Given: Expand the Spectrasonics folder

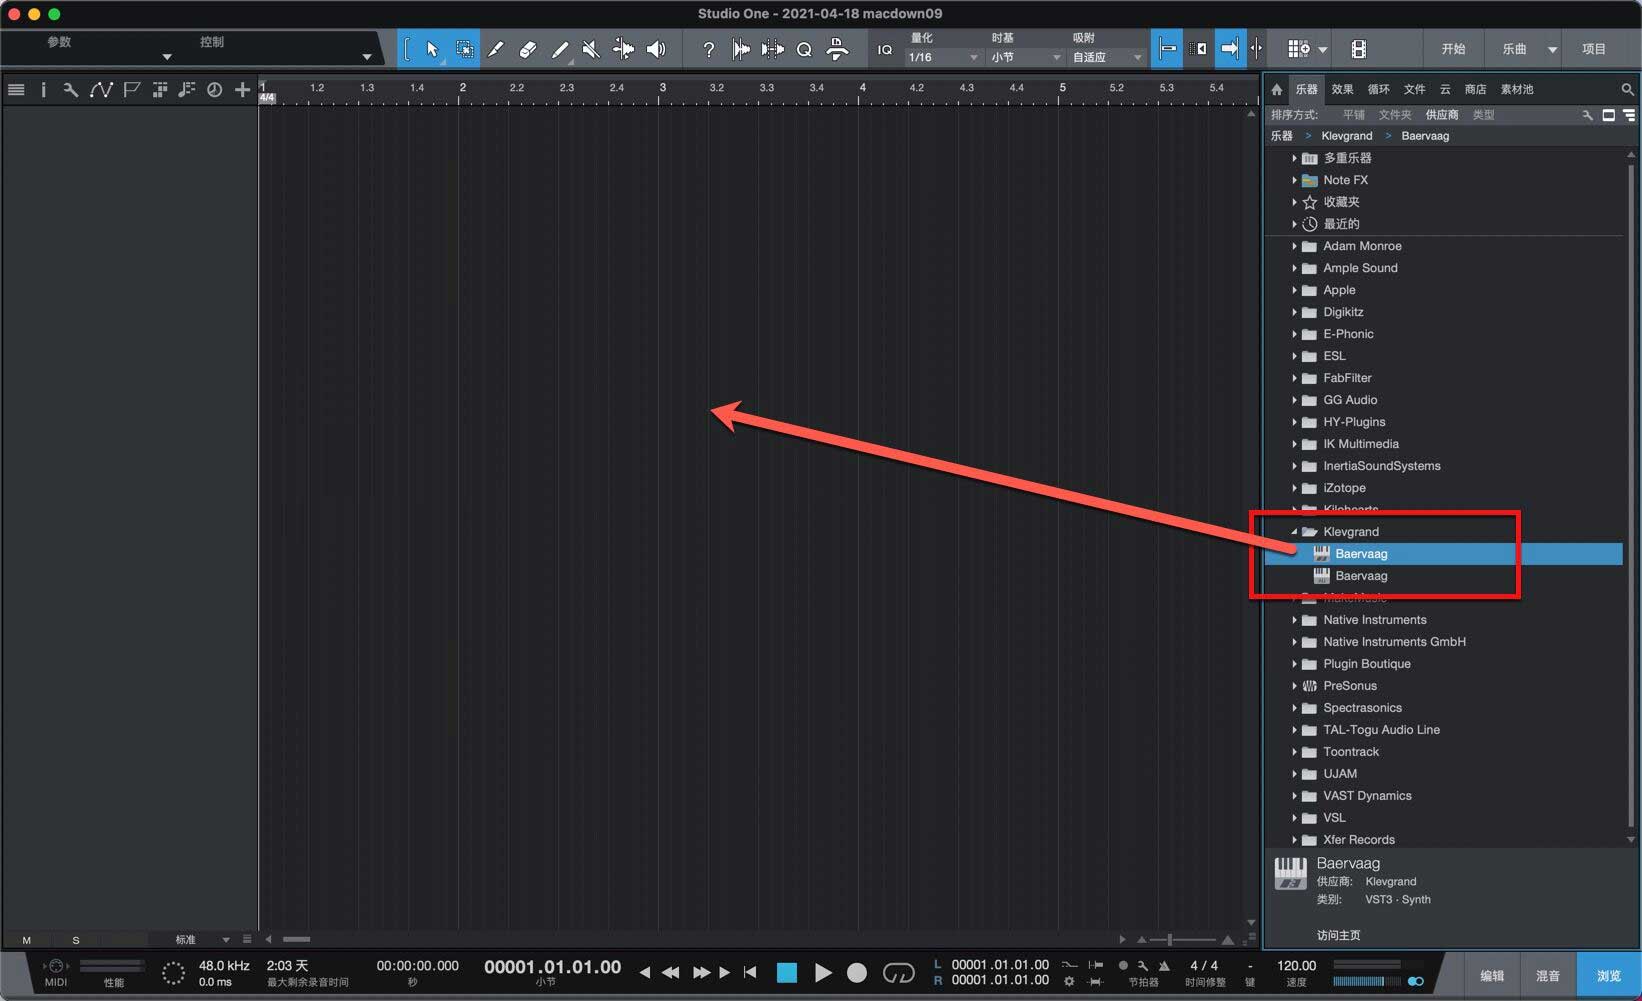Looking at the screenshot, I should click(1294, 708).
